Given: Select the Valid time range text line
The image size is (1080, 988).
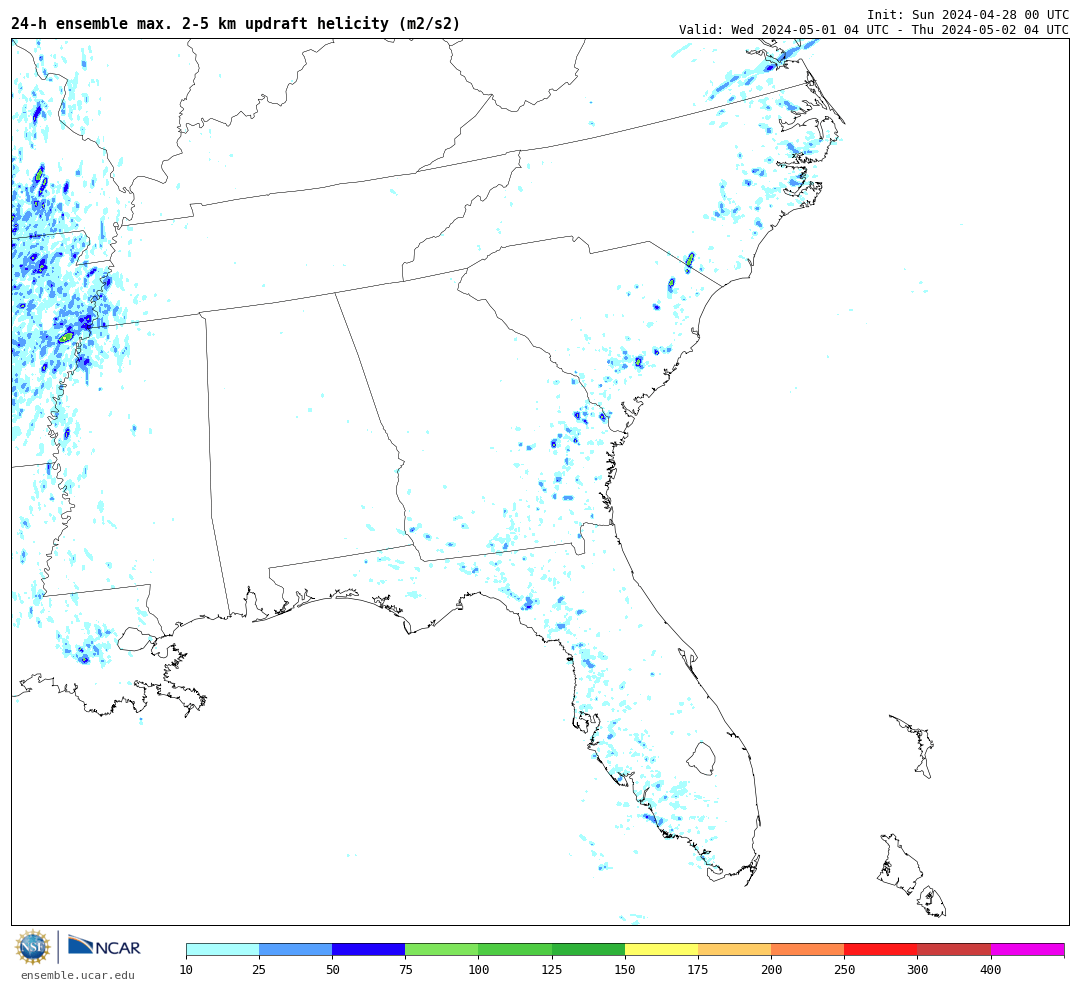Looking at the screenshot, I should tap(873, 30).
